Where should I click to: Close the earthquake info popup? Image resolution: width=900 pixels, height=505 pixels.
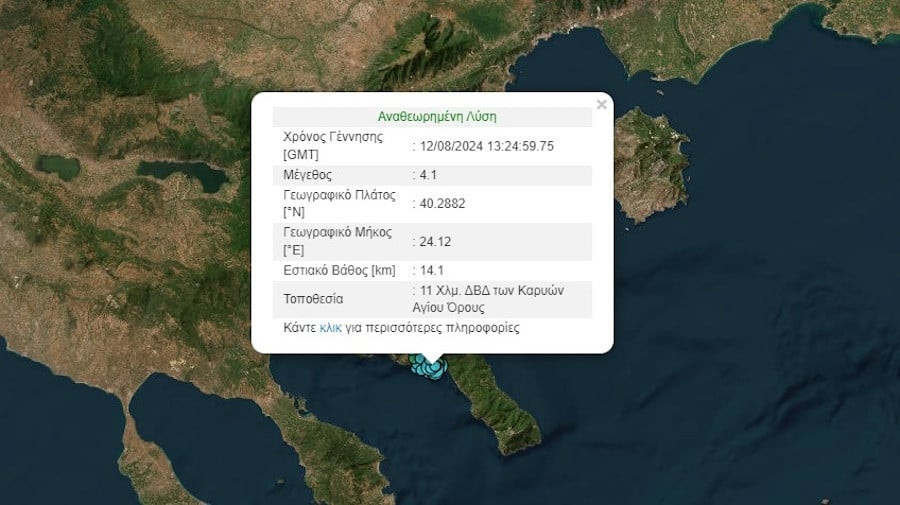point(601,104)
